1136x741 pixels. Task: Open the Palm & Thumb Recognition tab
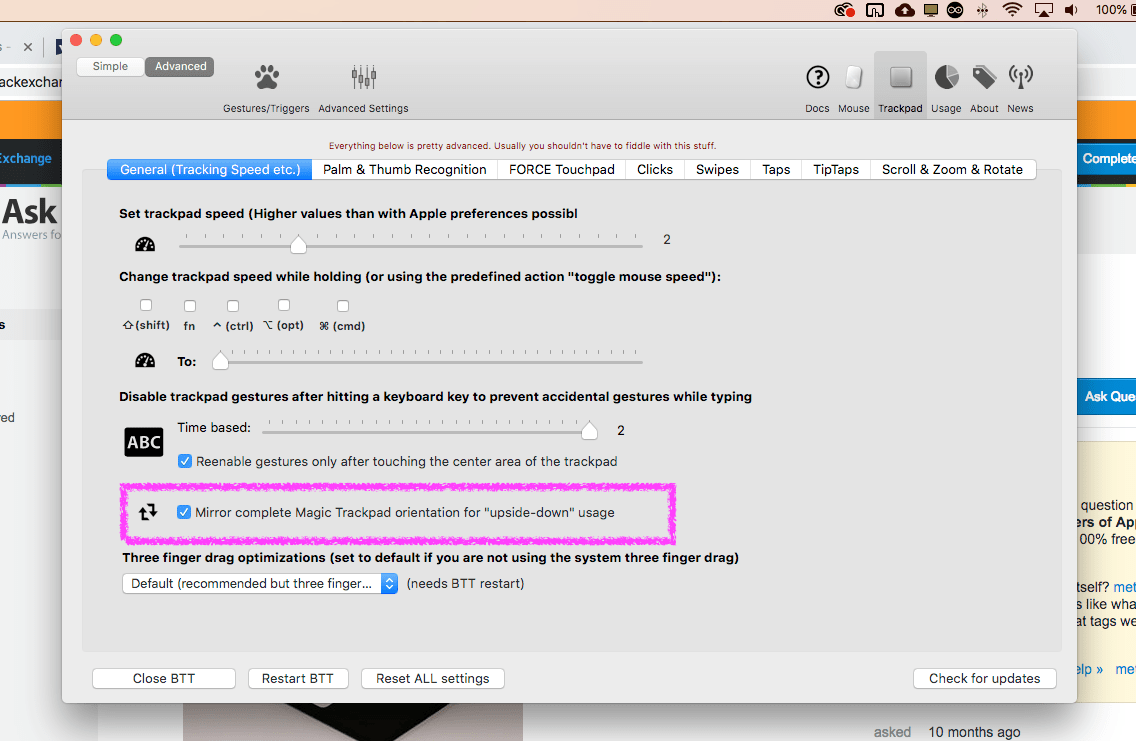pos(404,169)
